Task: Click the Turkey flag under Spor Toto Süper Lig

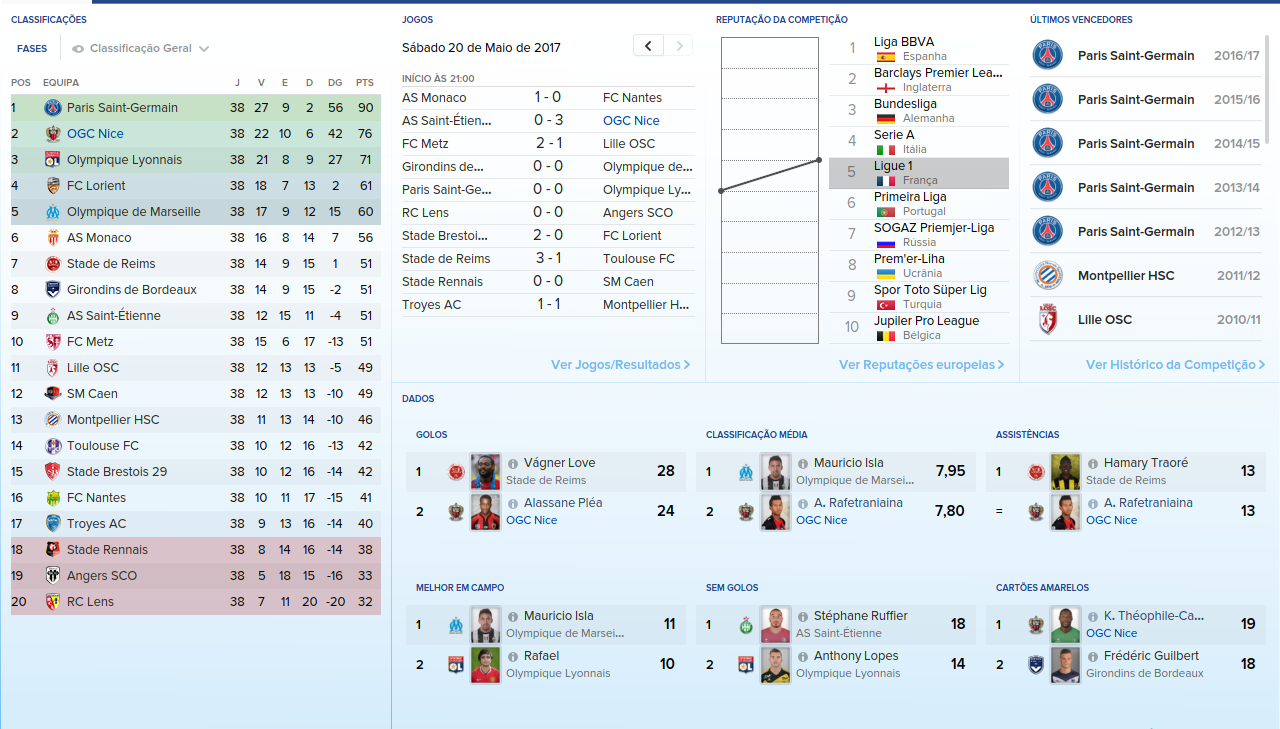Action: 885,305
